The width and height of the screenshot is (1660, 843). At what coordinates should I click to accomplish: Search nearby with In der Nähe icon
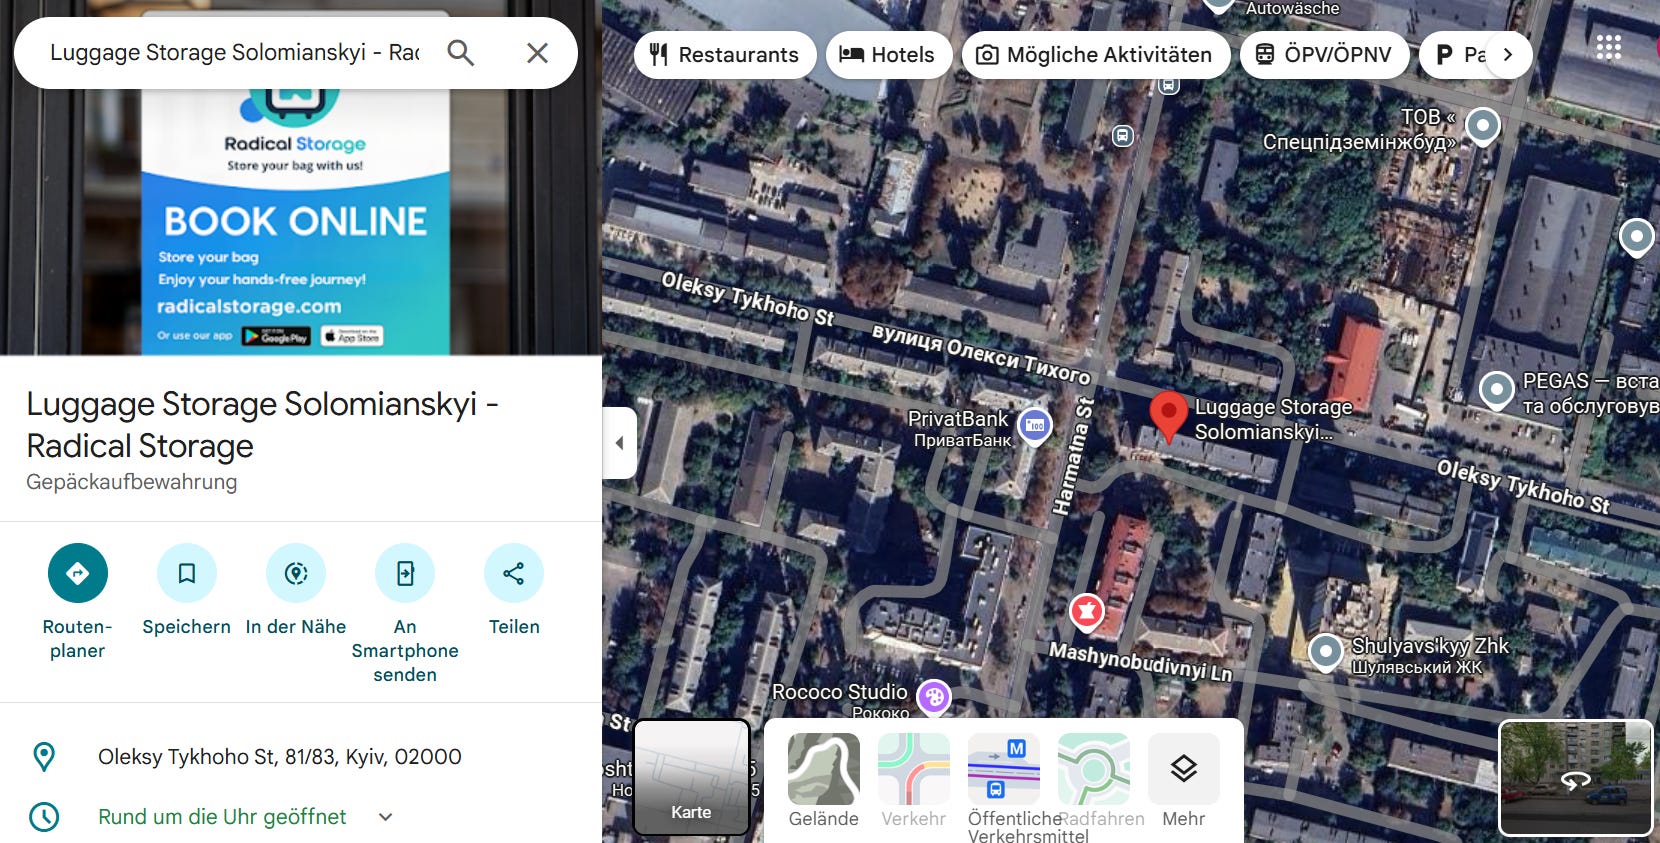[x=295, y=573]
